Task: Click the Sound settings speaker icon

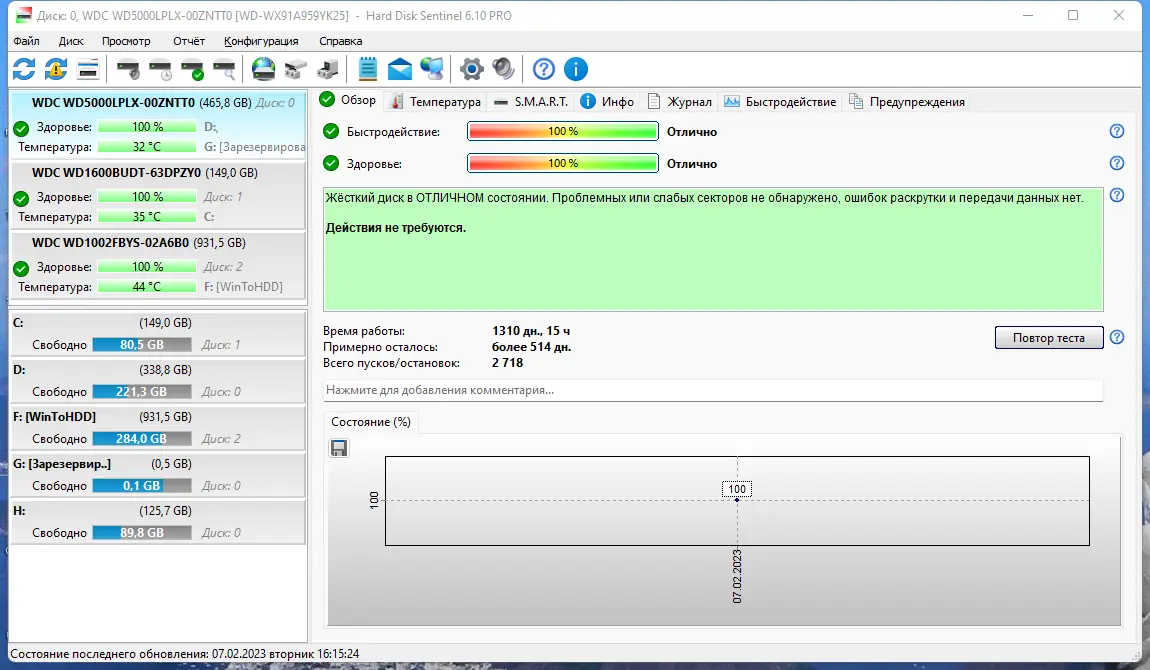Action: pyautogui.click(x=503, y=69)
